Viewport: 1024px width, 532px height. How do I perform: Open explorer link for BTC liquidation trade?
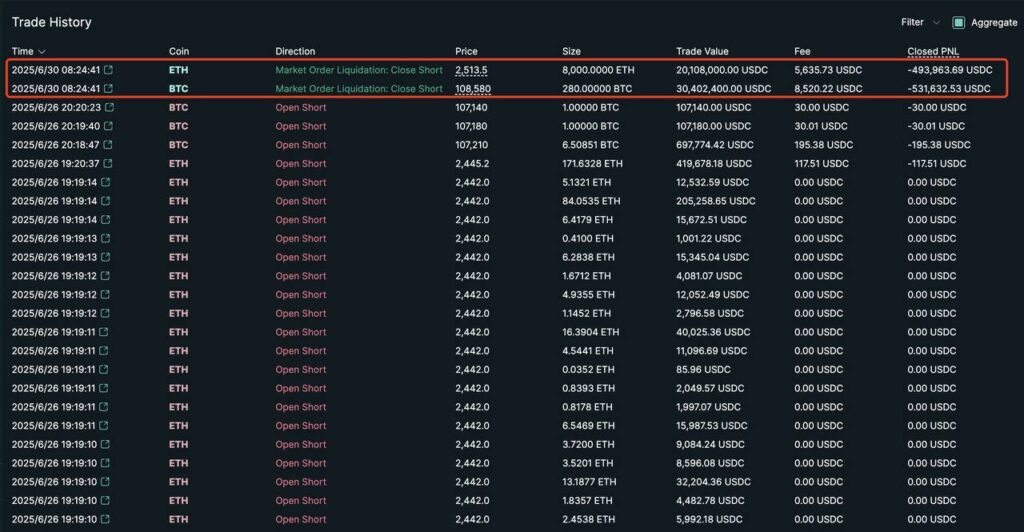tap(108, 89)
